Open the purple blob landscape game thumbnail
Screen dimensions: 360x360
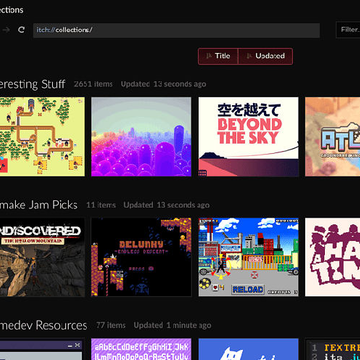141,137
